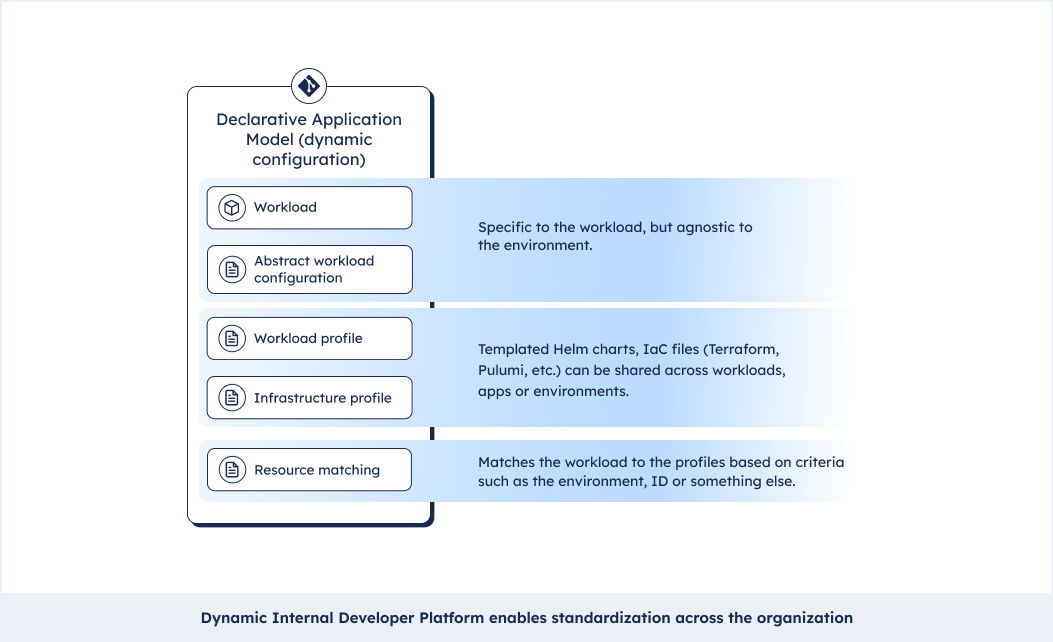1053x642 pixels.
Task: Click the document icon beside Workload profile
Action: coord(232,338)
